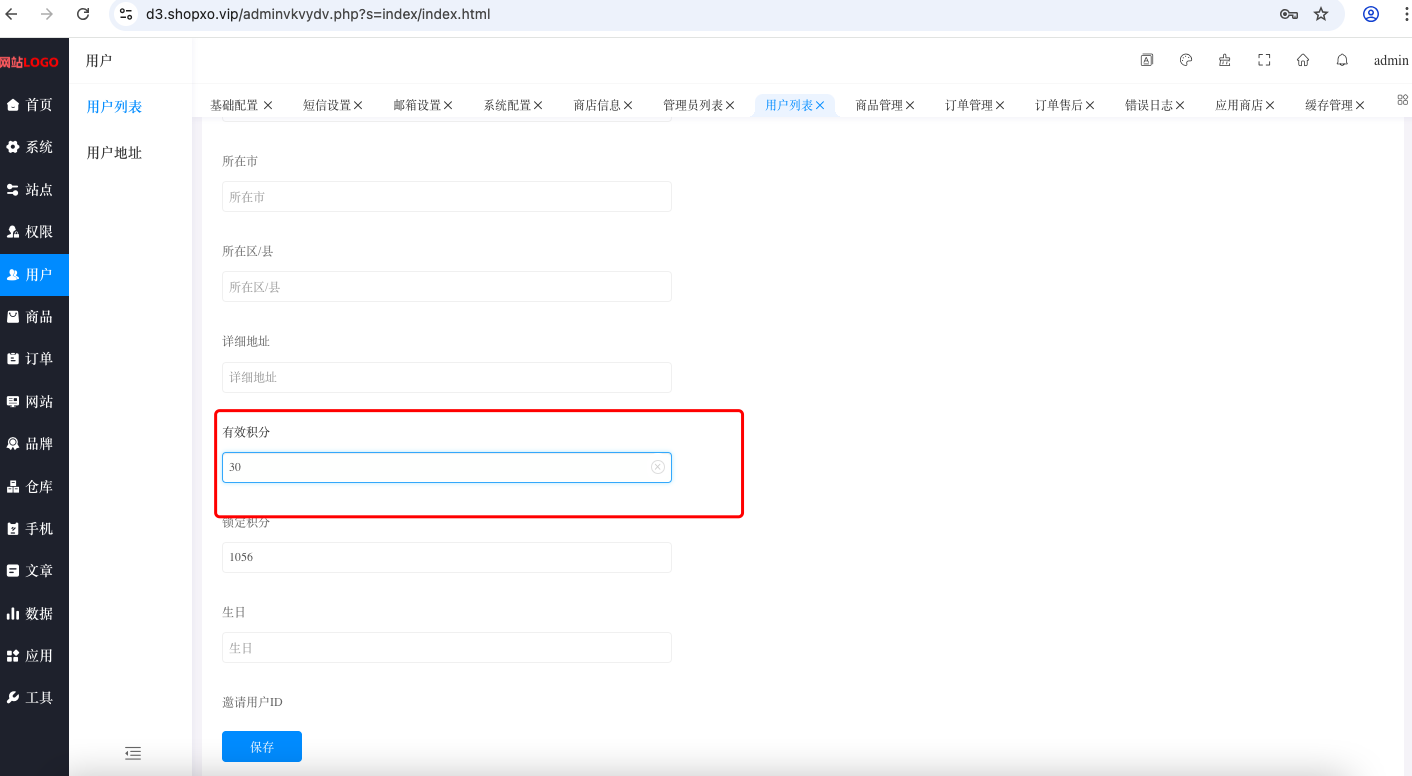Screen dimensions: 1412x776
Task: Open 用户地址 in the submenu
Action: pos(114,153)
